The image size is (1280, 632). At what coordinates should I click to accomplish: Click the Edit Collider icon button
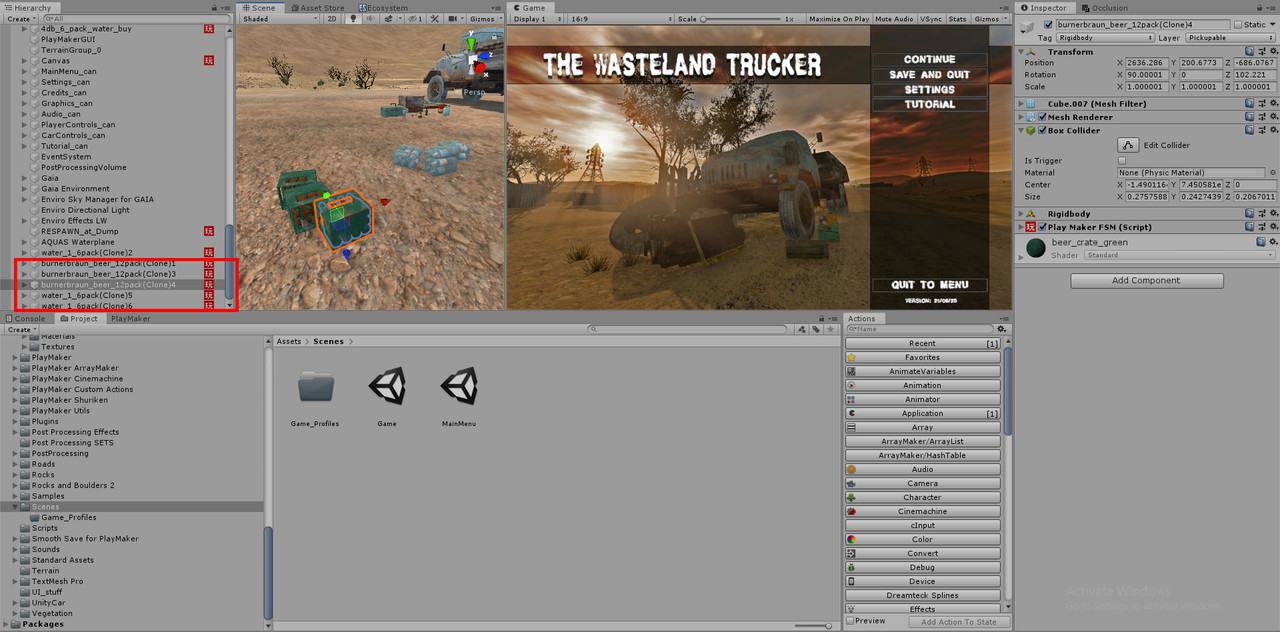[x=1129, y=145]
